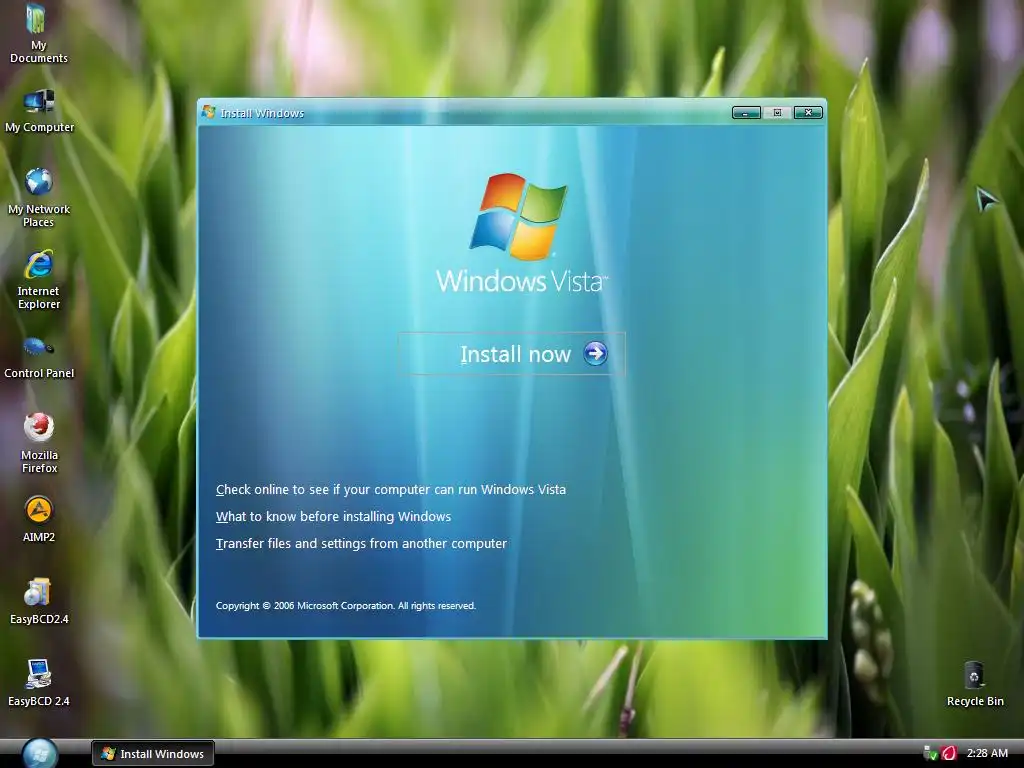Close the Install Windows window

[x=808, y=113]
